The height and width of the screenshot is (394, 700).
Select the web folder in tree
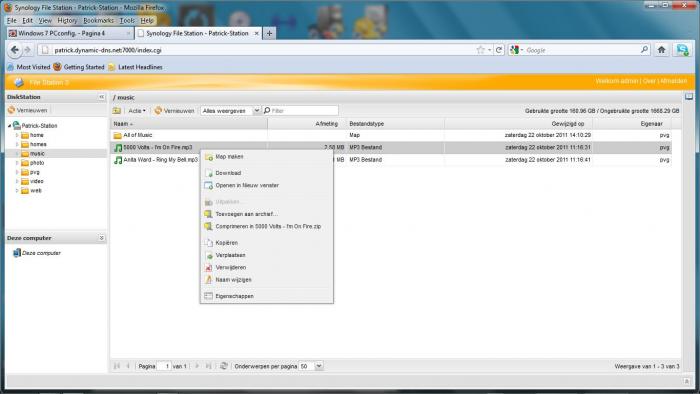click(x=36, y=191)
